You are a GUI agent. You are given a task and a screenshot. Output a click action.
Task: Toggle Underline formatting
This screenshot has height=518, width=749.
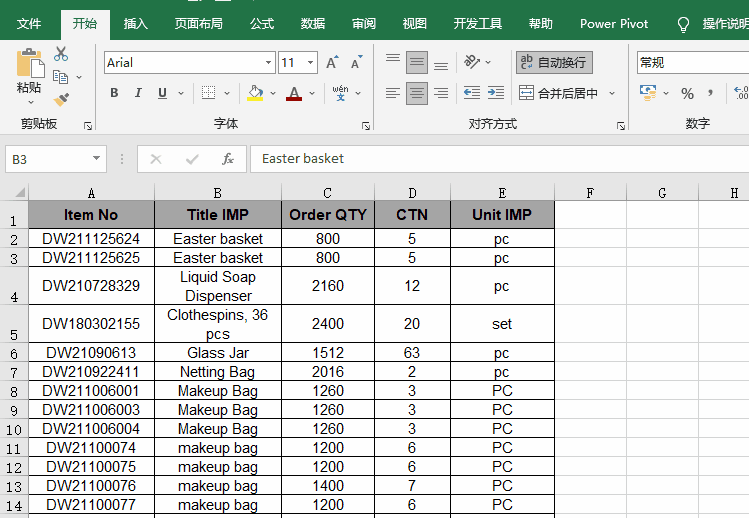pyautogui.click(x=162, y=93)
